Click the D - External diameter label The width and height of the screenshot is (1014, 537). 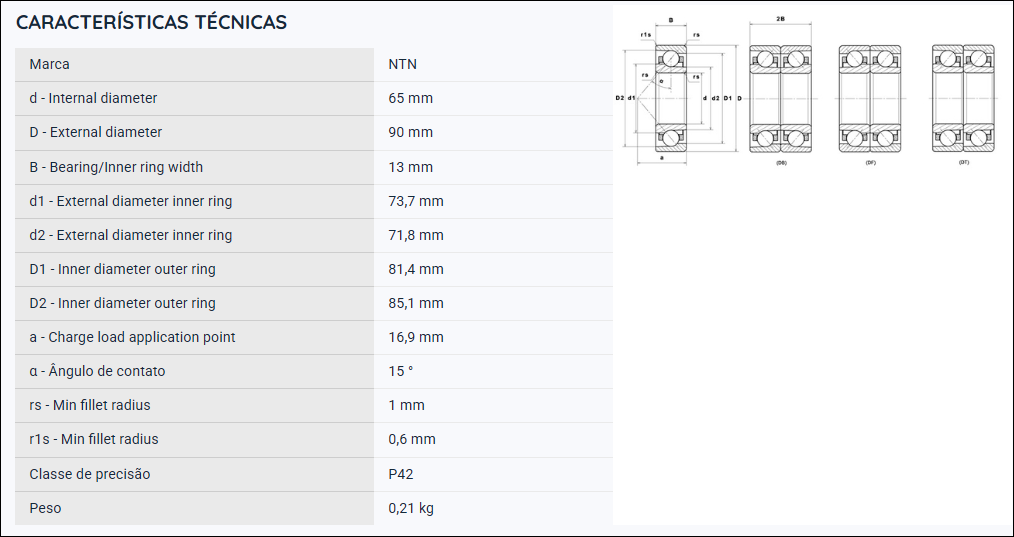click(x=96, y=132)
